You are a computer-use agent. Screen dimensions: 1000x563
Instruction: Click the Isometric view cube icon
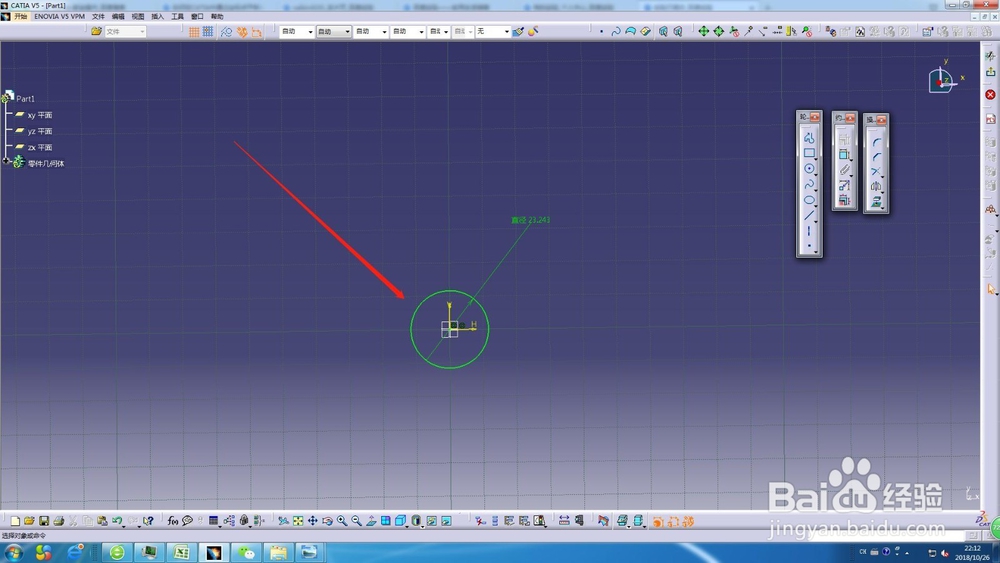(401, 521)
